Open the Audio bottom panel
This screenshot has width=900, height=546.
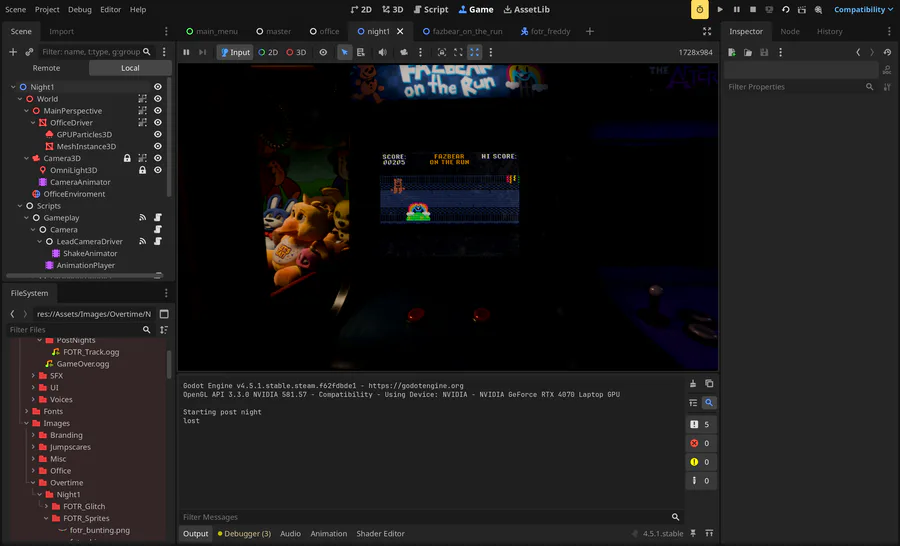290,533
